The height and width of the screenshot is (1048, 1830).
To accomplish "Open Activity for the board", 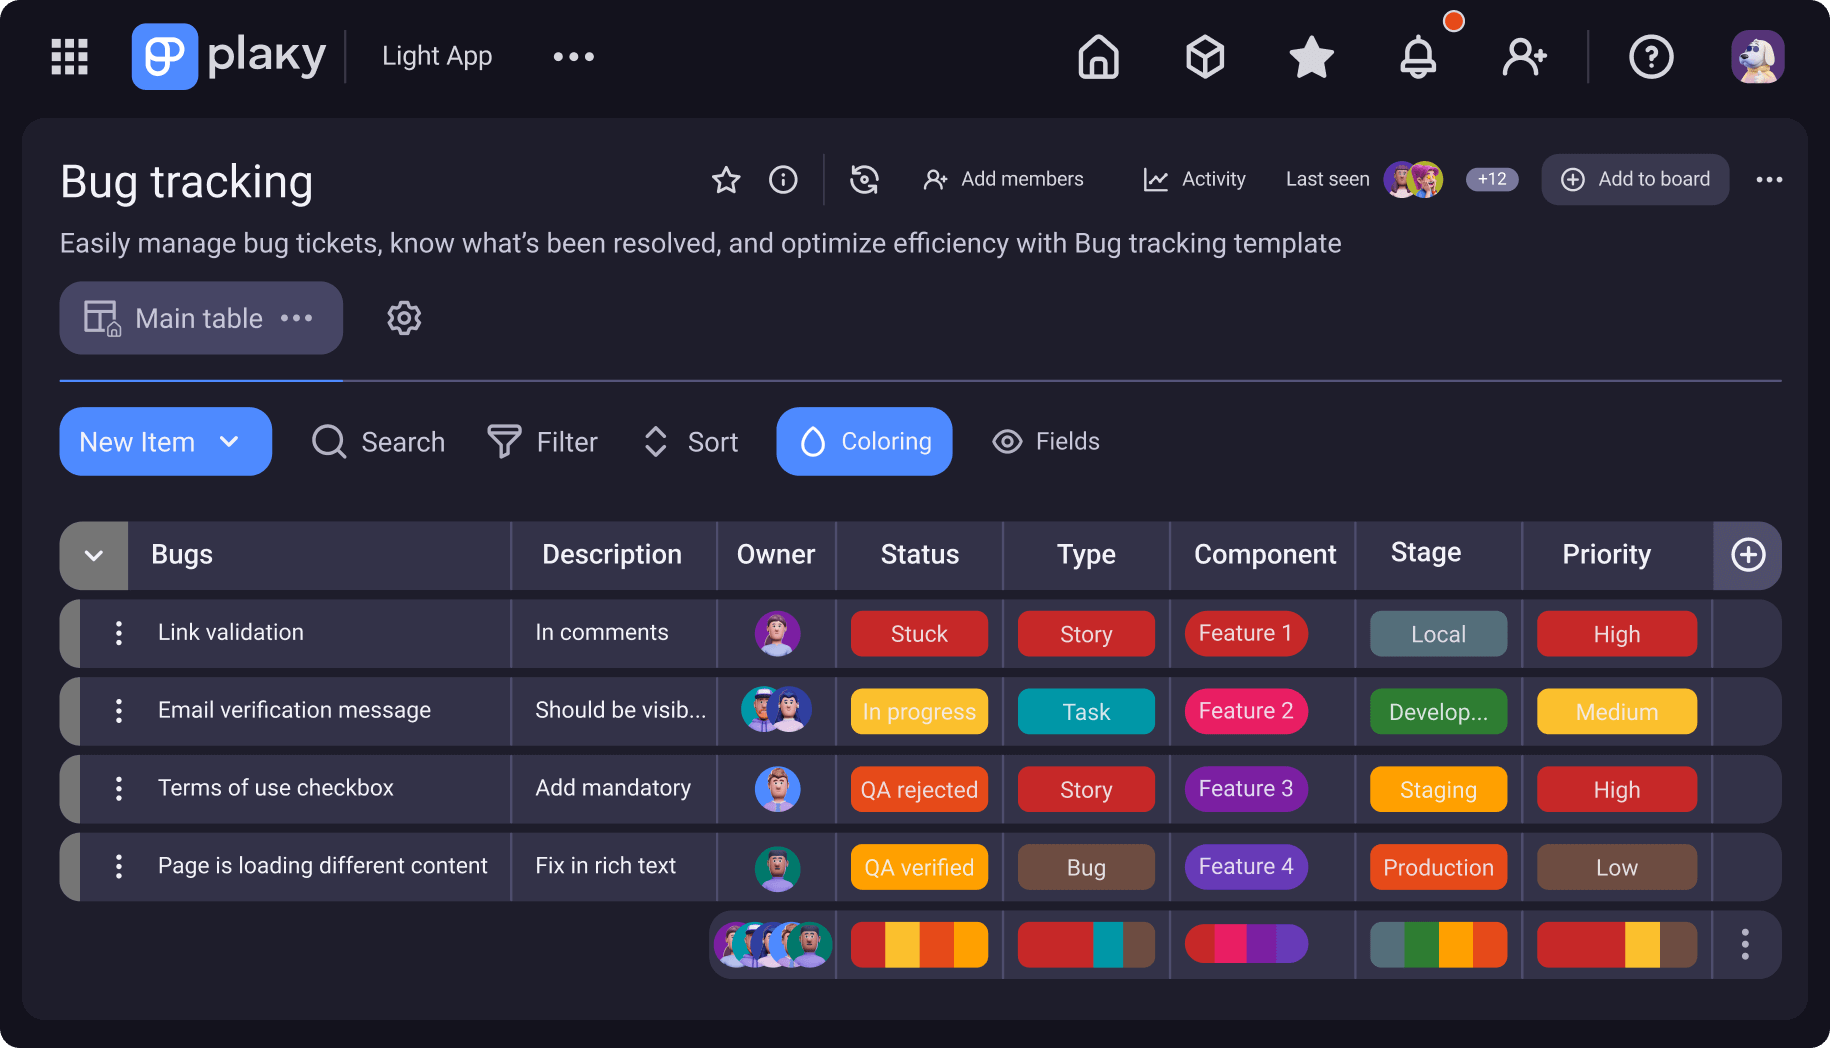I will pos(1193,179).
